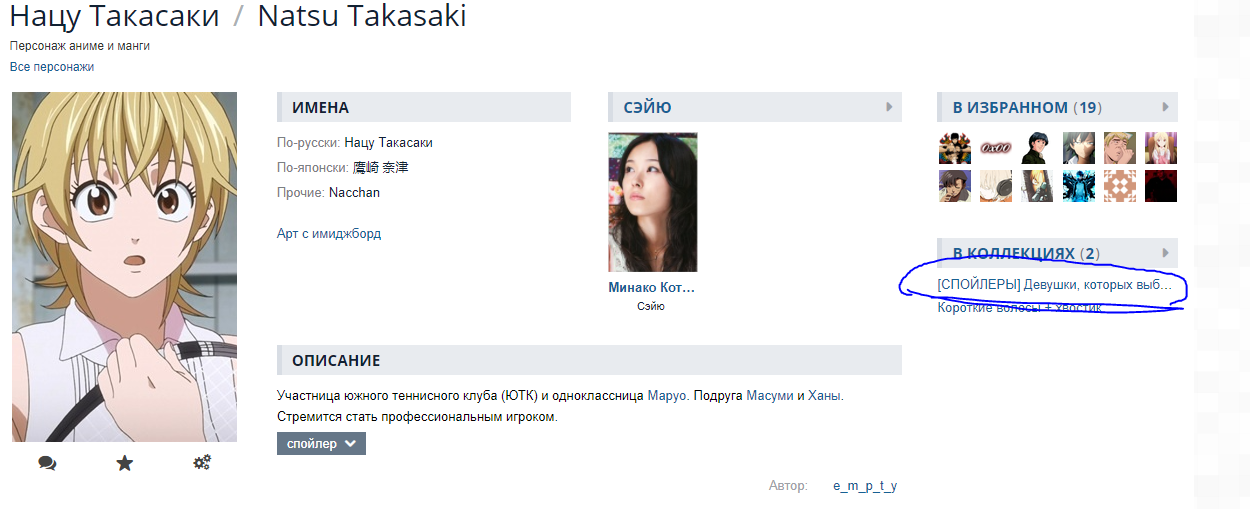Click seiyuu photo of Минако Котобуки
Screen dimensions: 1250x509
pos(653,202)
